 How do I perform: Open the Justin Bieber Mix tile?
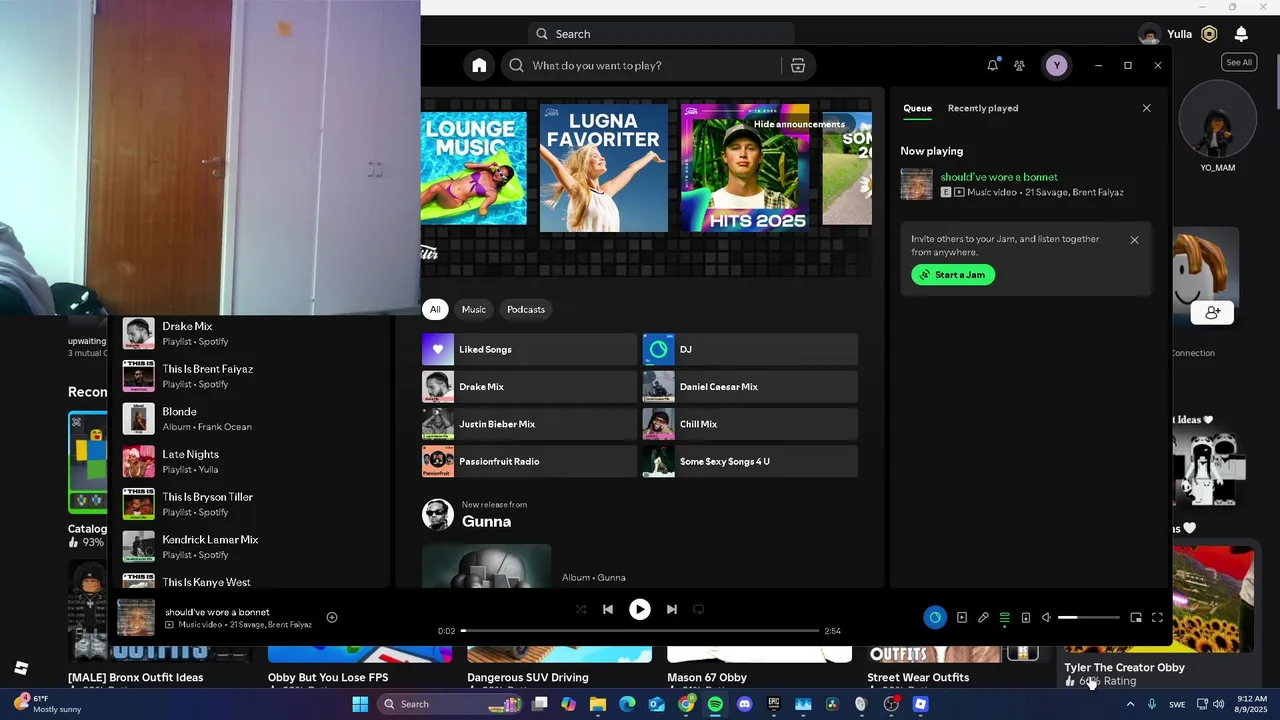[x=529, y=424]
